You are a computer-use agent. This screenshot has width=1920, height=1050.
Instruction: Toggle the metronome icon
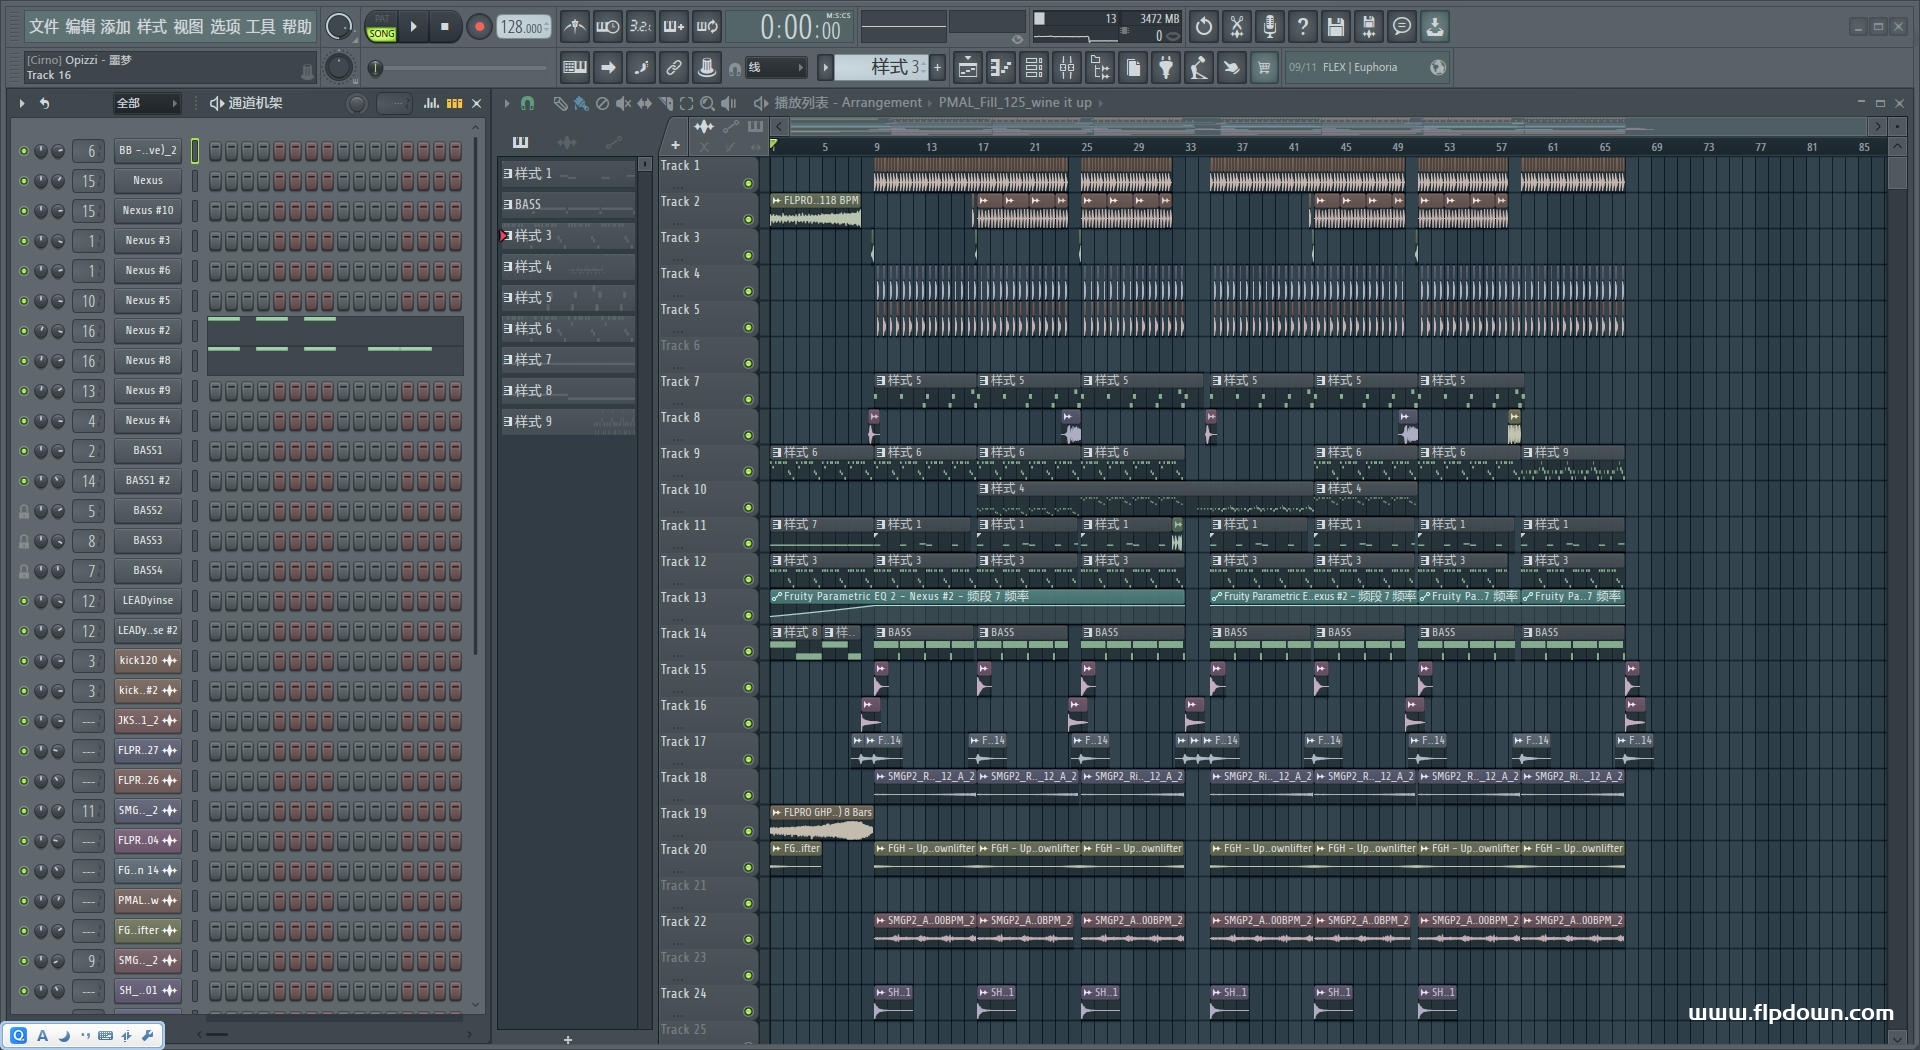[x=574, y=27]
